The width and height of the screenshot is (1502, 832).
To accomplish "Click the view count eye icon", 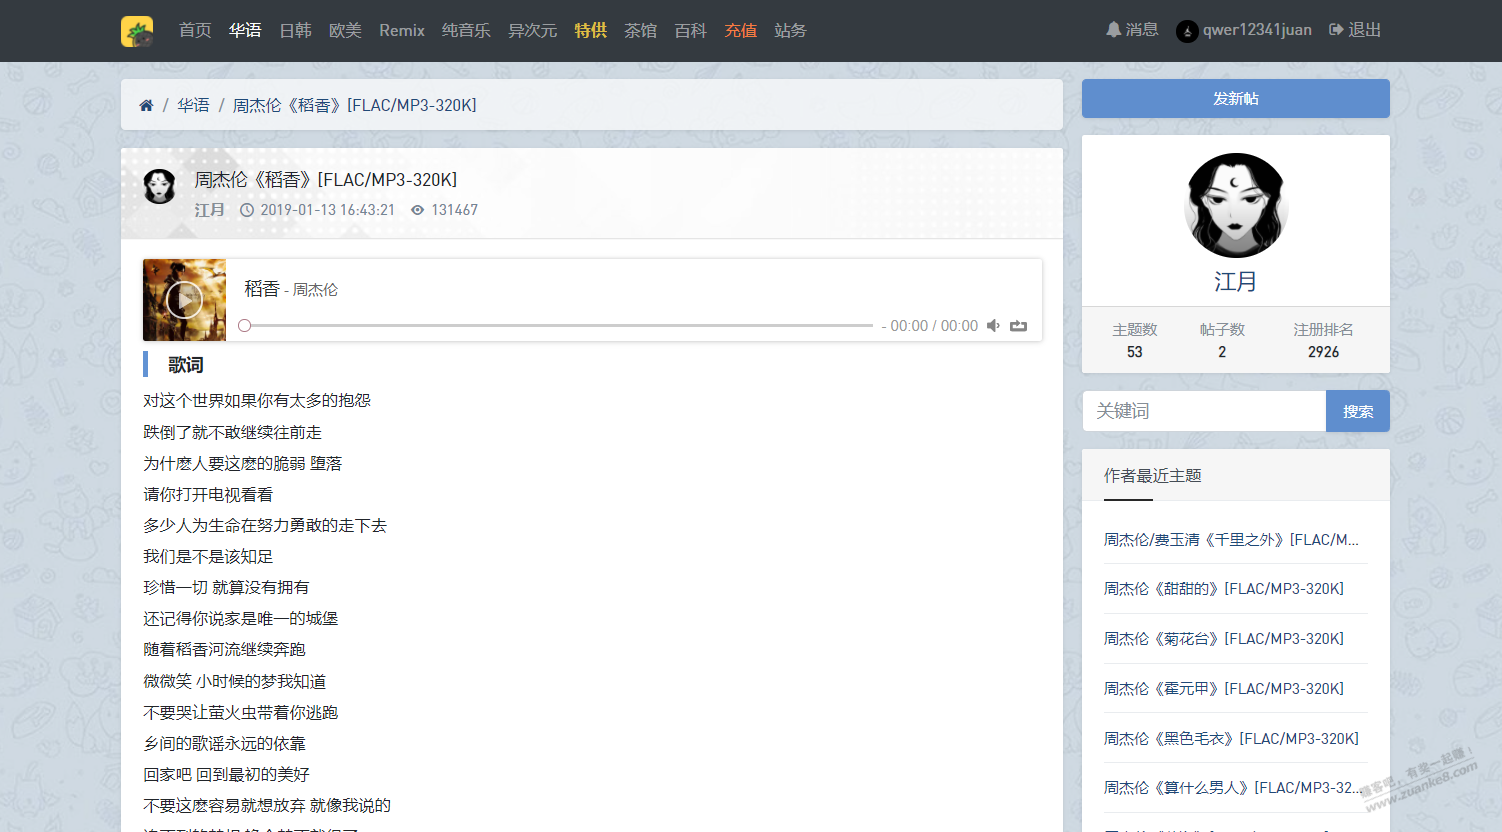I will pos(418,210).
